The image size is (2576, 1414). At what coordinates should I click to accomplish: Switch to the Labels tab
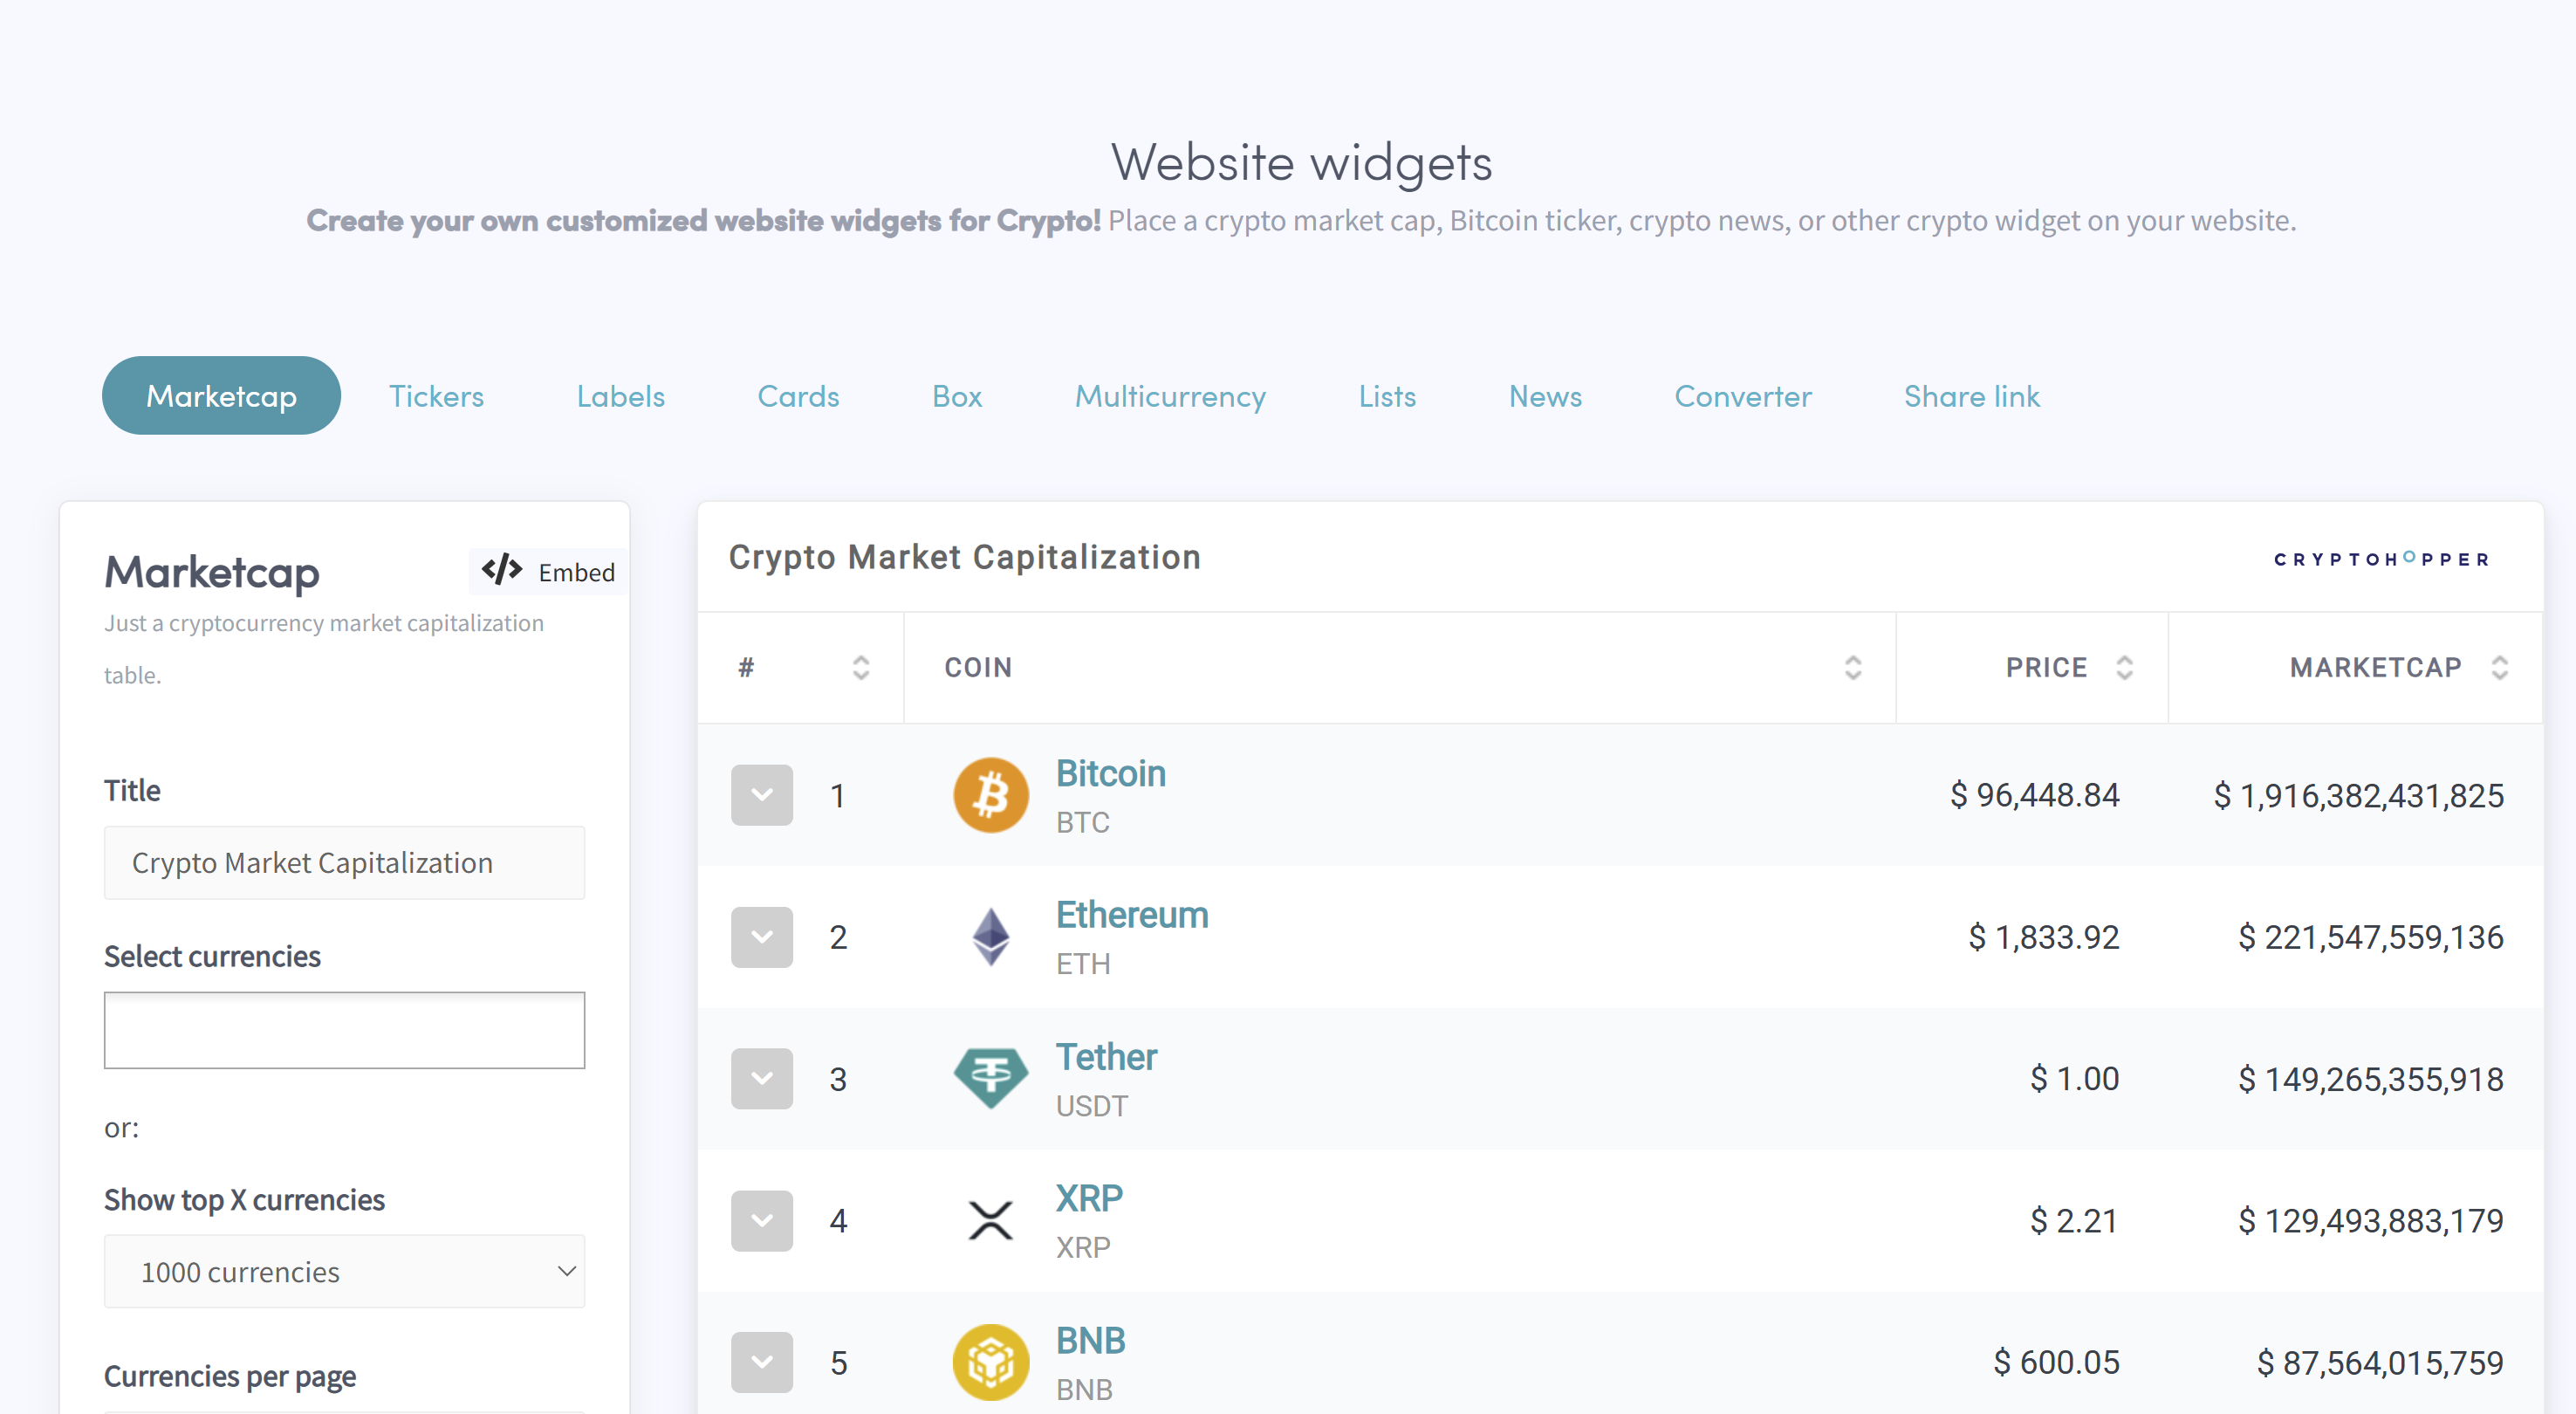pyautogui.click(x=620, y=396)
